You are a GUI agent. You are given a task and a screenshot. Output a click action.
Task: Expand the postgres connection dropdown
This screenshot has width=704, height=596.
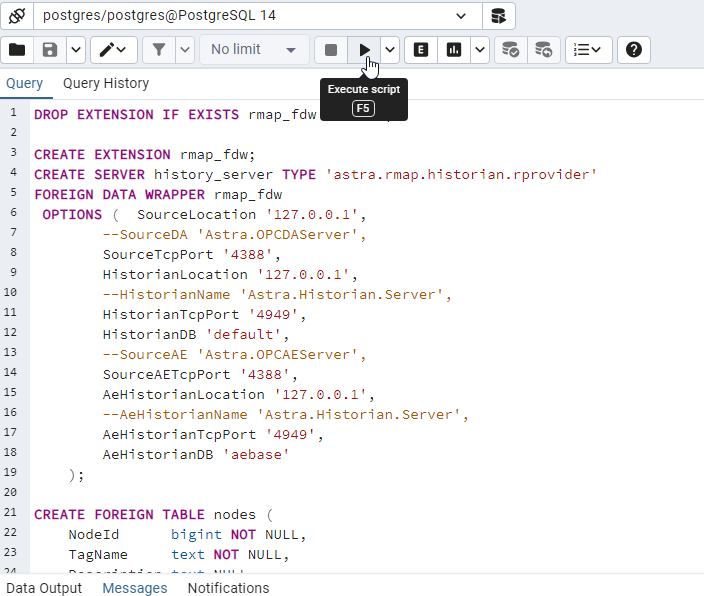point(461,16)
